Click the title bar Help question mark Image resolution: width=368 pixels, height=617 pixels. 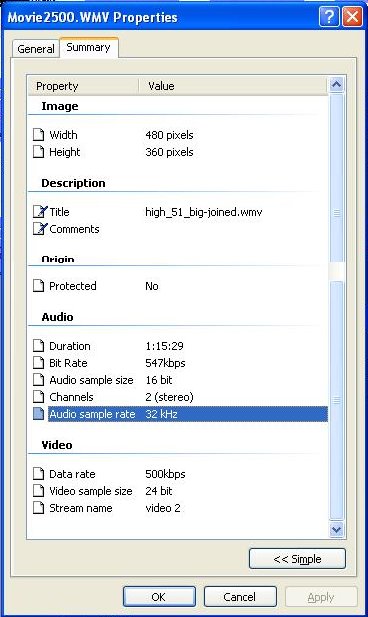329,17
